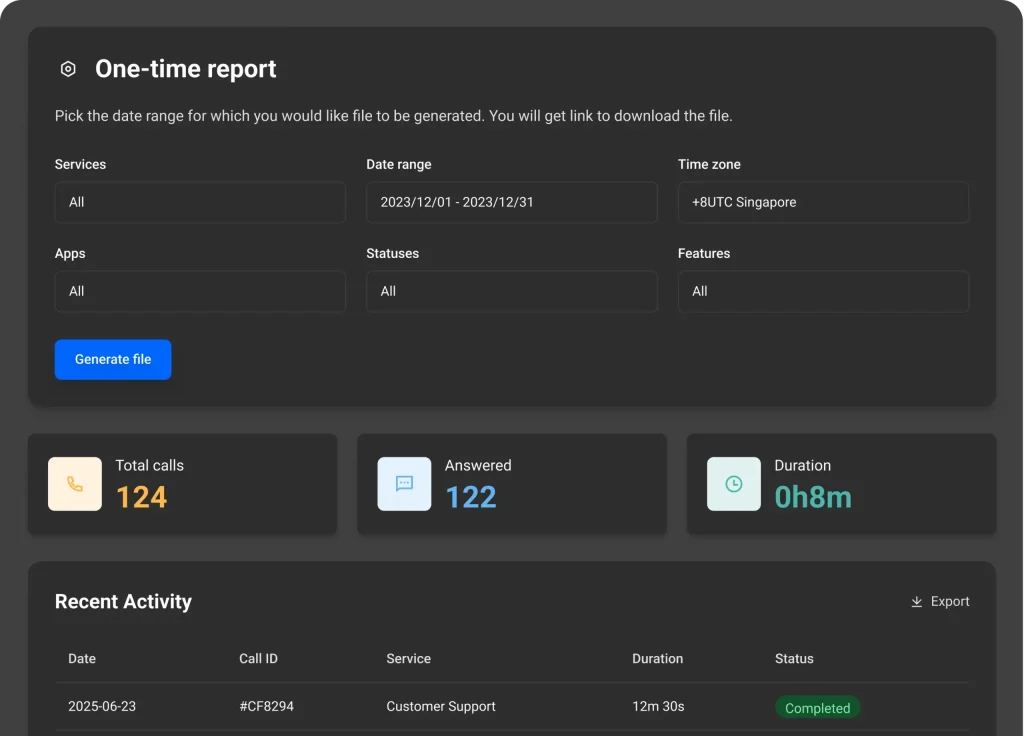This screenshot has width=1024, height=736.
Task: Click the green Completed status badge
Action: click(x=817, y=708)
